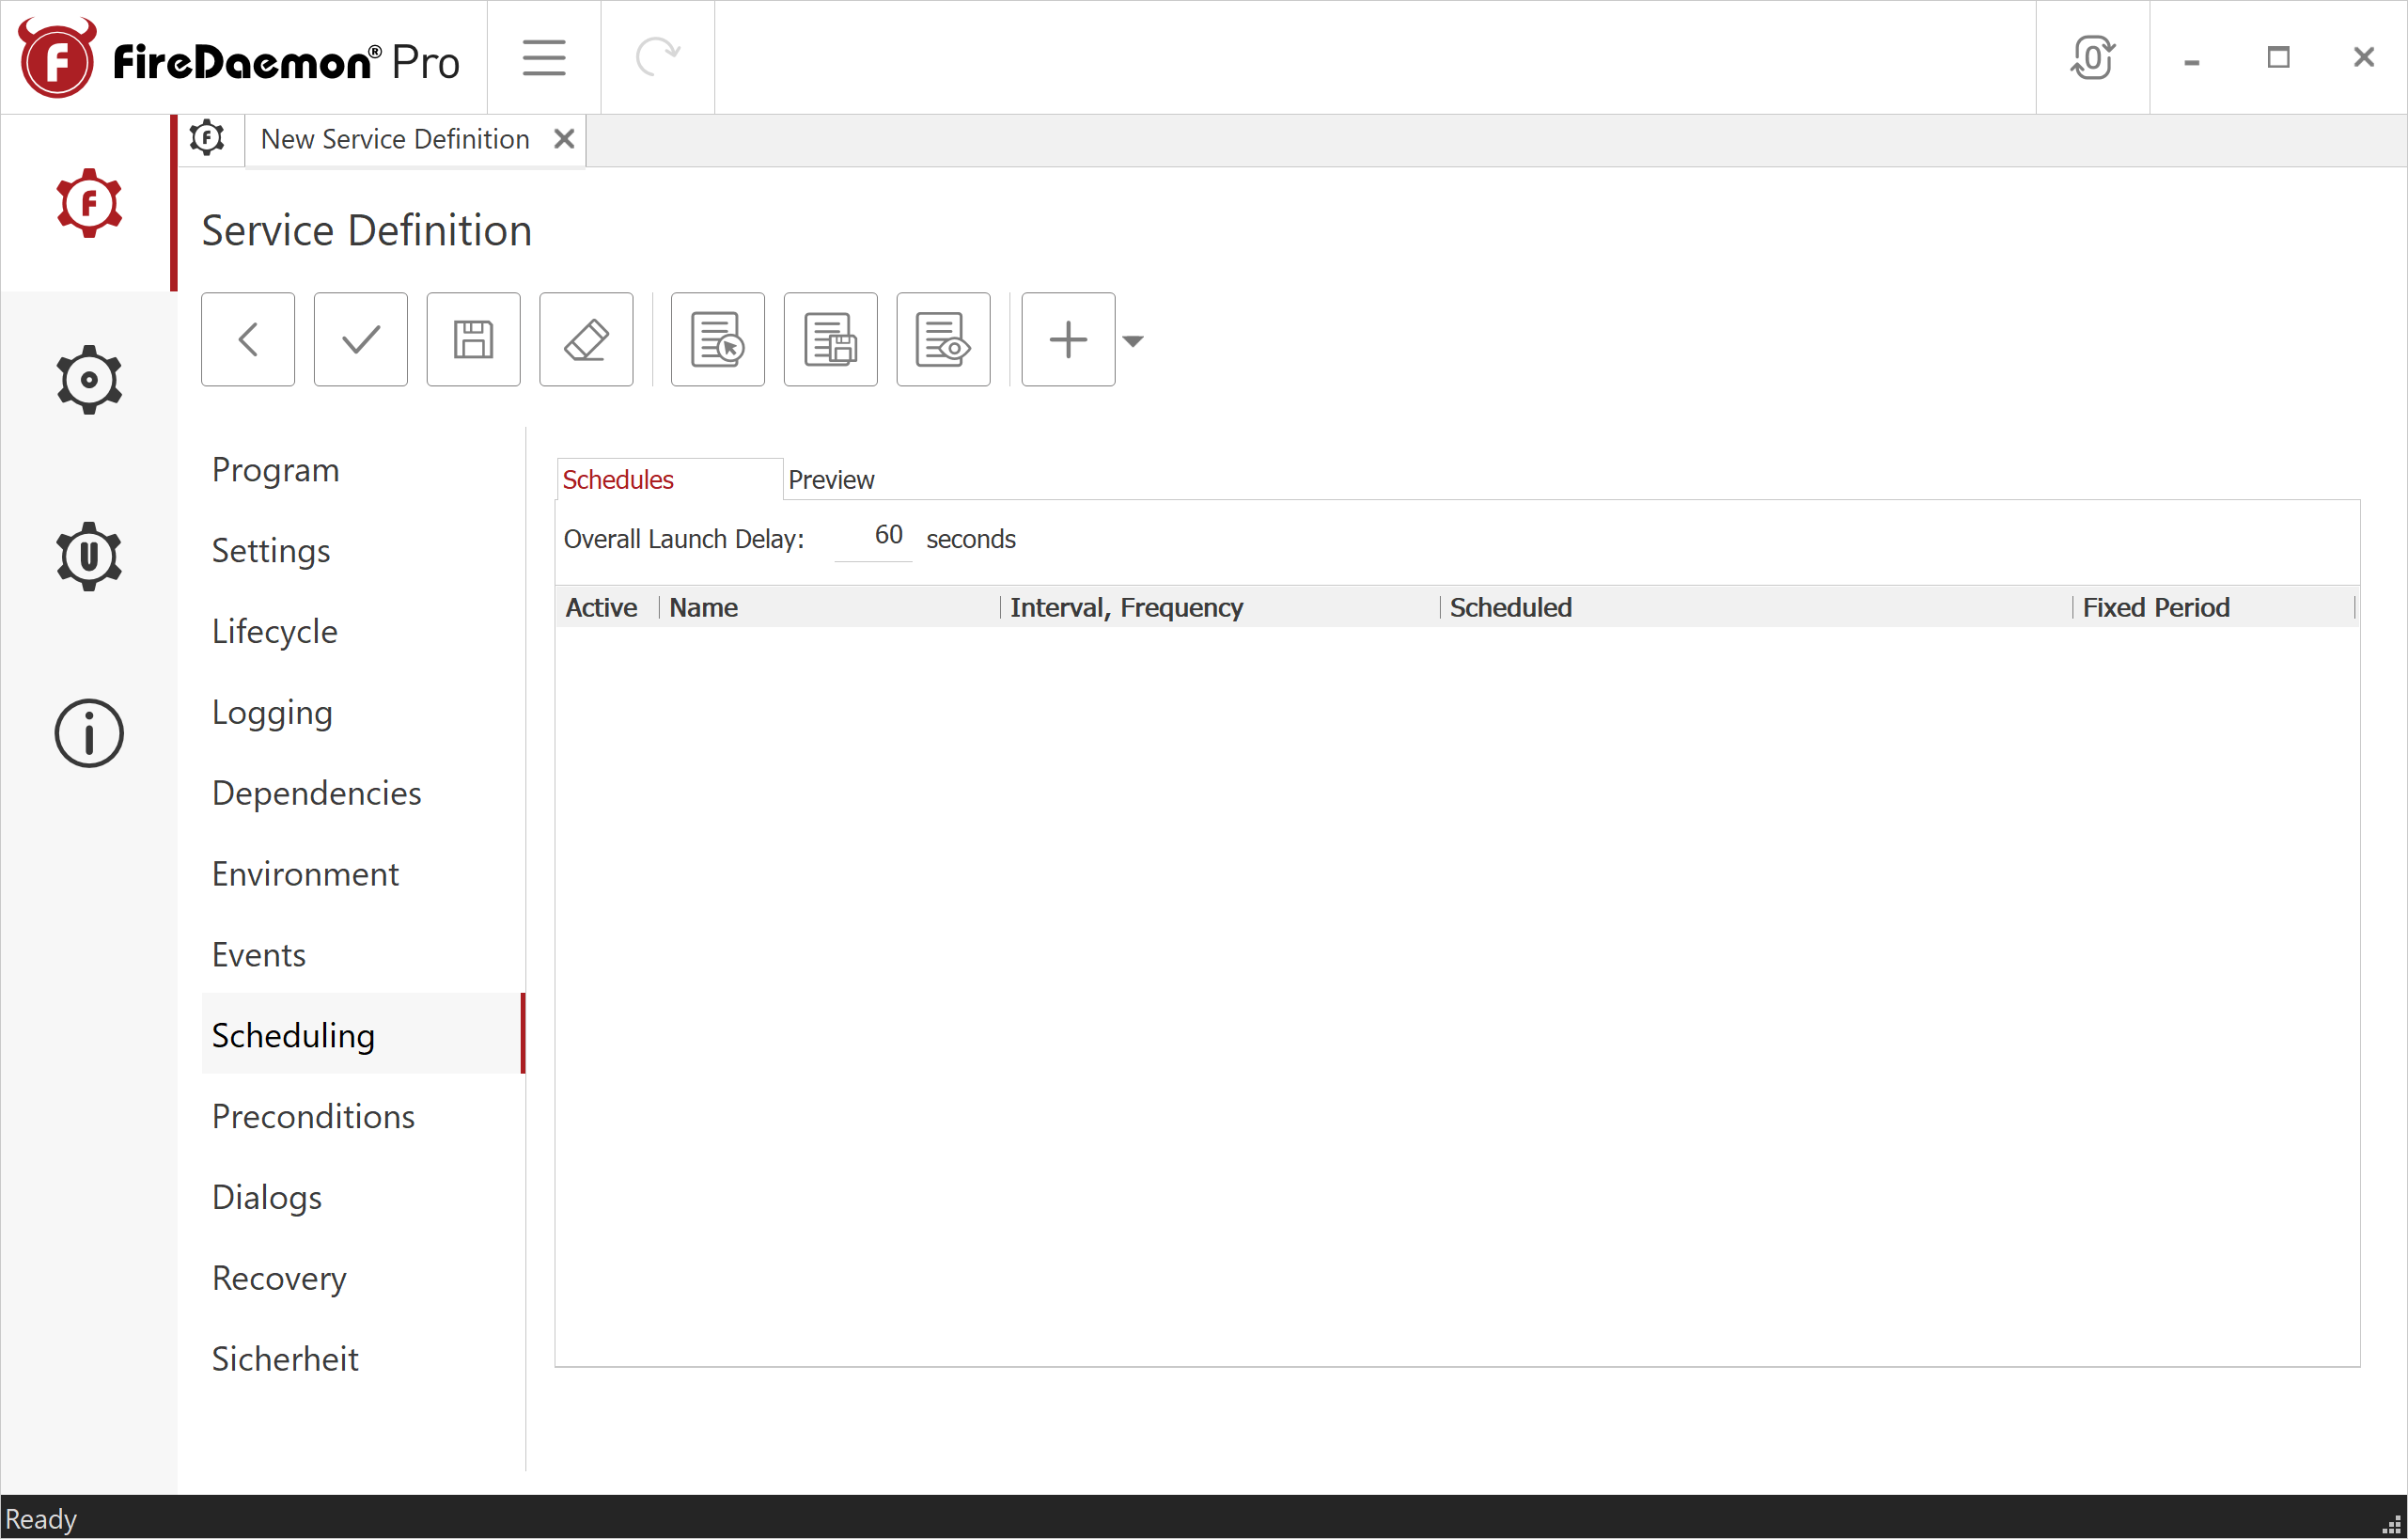Image resolution: width=2408 pixels, height=1539 pixels.
Task: Add a new schedule with the plus icon
Action: pos(1067,339)
